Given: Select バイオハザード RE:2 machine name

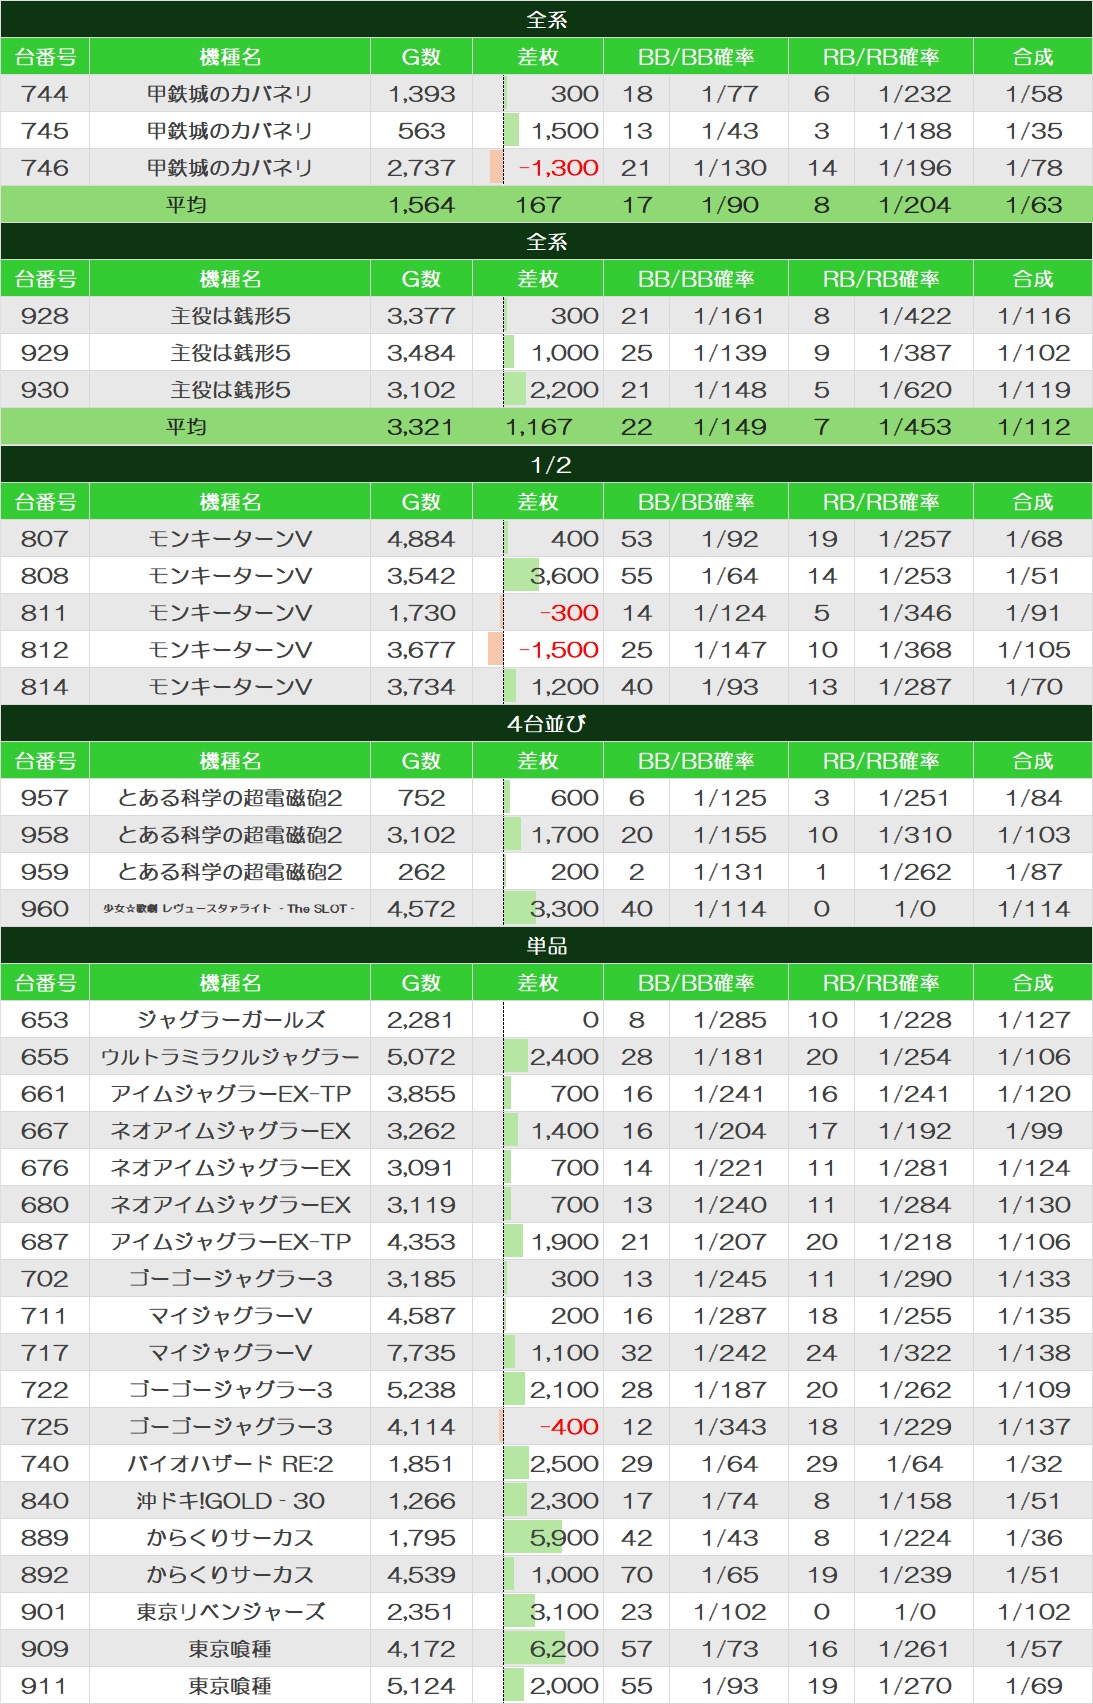Looking at the screenshot, I should click(x=230, y=1464).
